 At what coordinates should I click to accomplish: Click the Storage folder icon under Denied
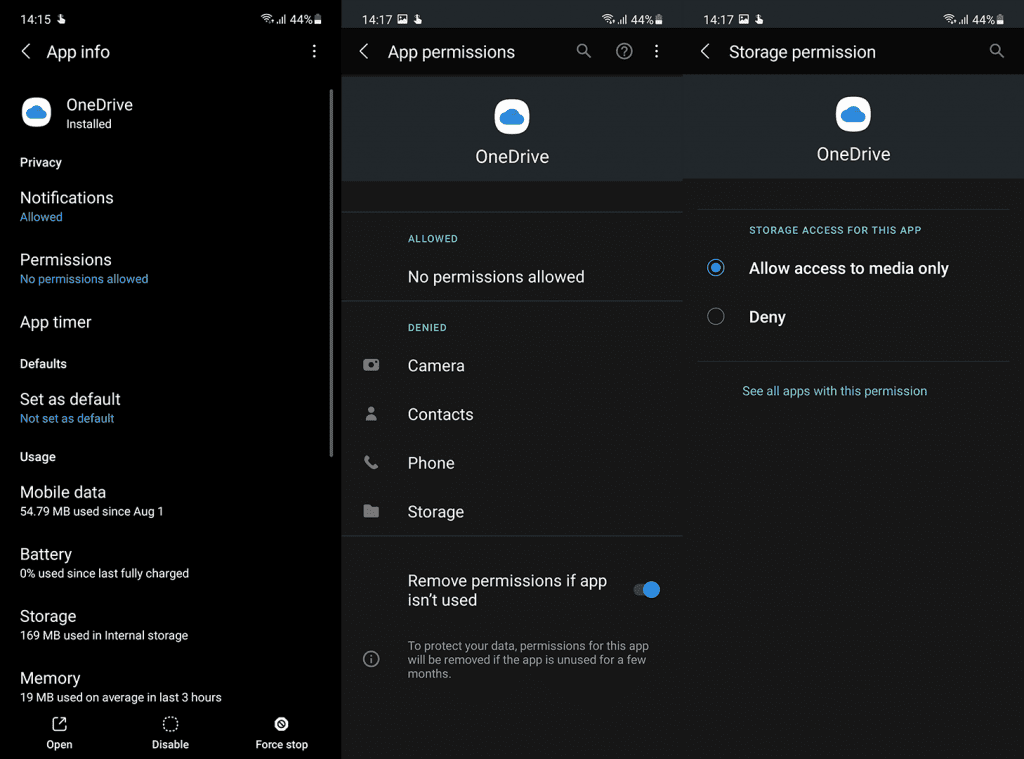click(x=371, y=511)
